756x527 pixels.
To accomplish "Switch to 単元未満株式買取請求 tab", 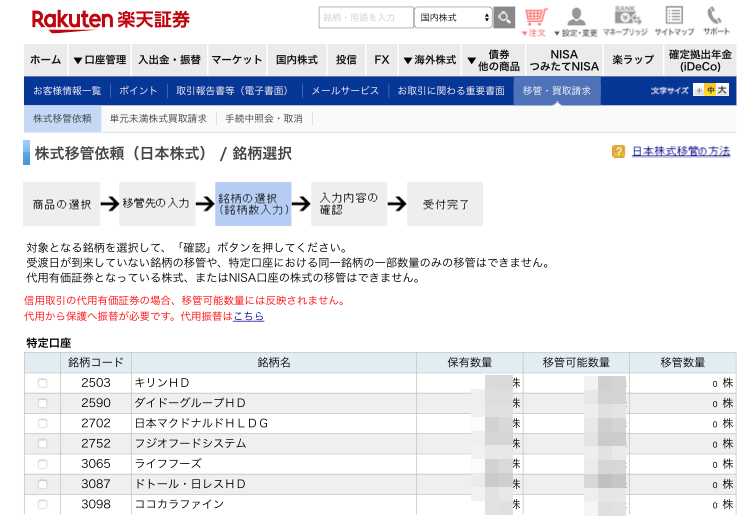I will tap(158, 119).
